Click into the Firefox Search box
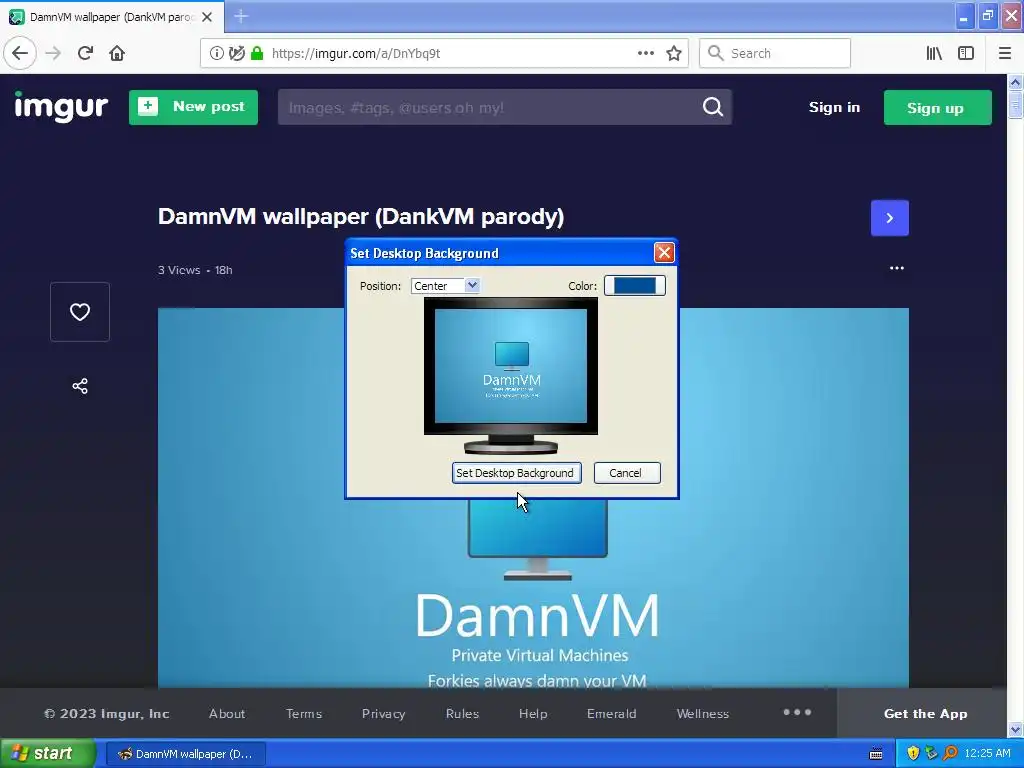The image size is (1024, 768). (x=775, y=53)
